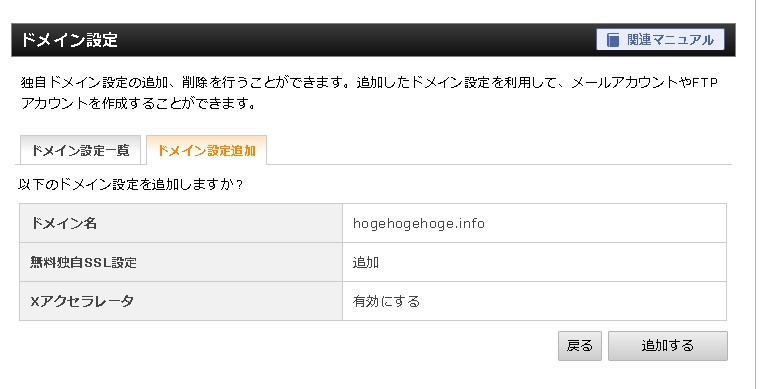Click empty cell space right of 有効にする
764x389 pixels.
pyautogui.click(x=573, y=301)
